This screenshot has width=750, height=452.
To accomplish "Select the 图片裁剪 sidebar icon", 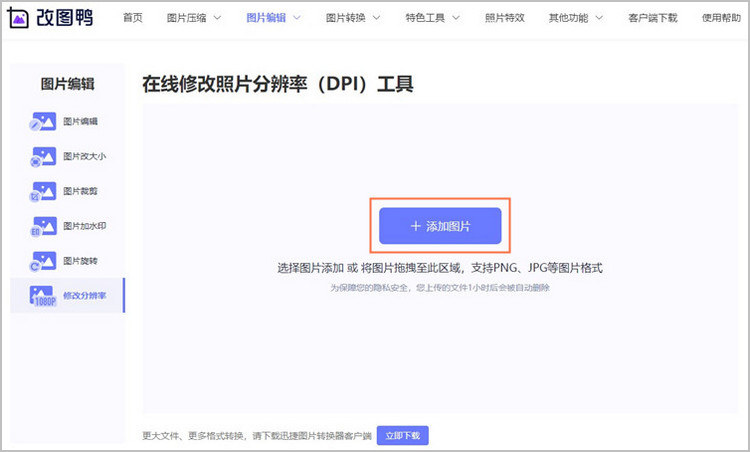I will [43, 191].
